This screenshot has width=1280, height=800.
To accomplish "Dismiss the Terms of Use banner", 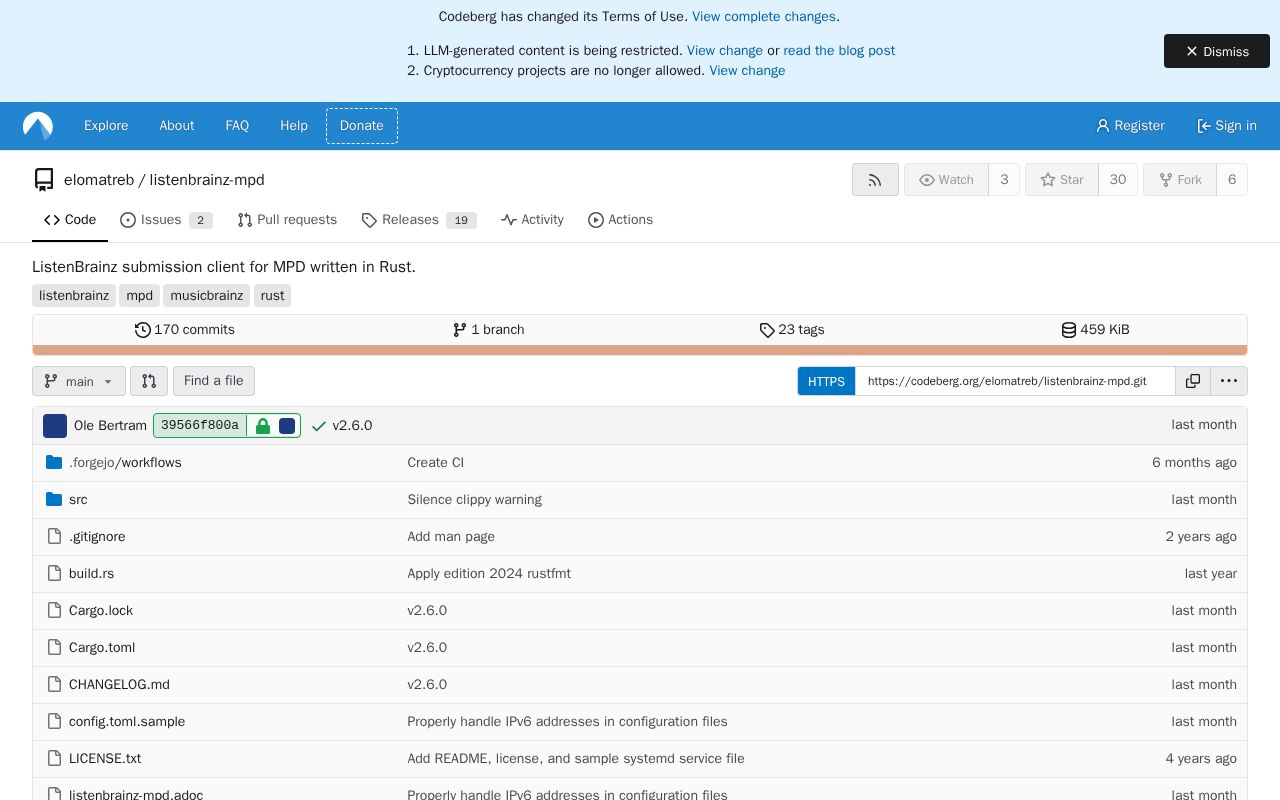I will point(1217,51).
